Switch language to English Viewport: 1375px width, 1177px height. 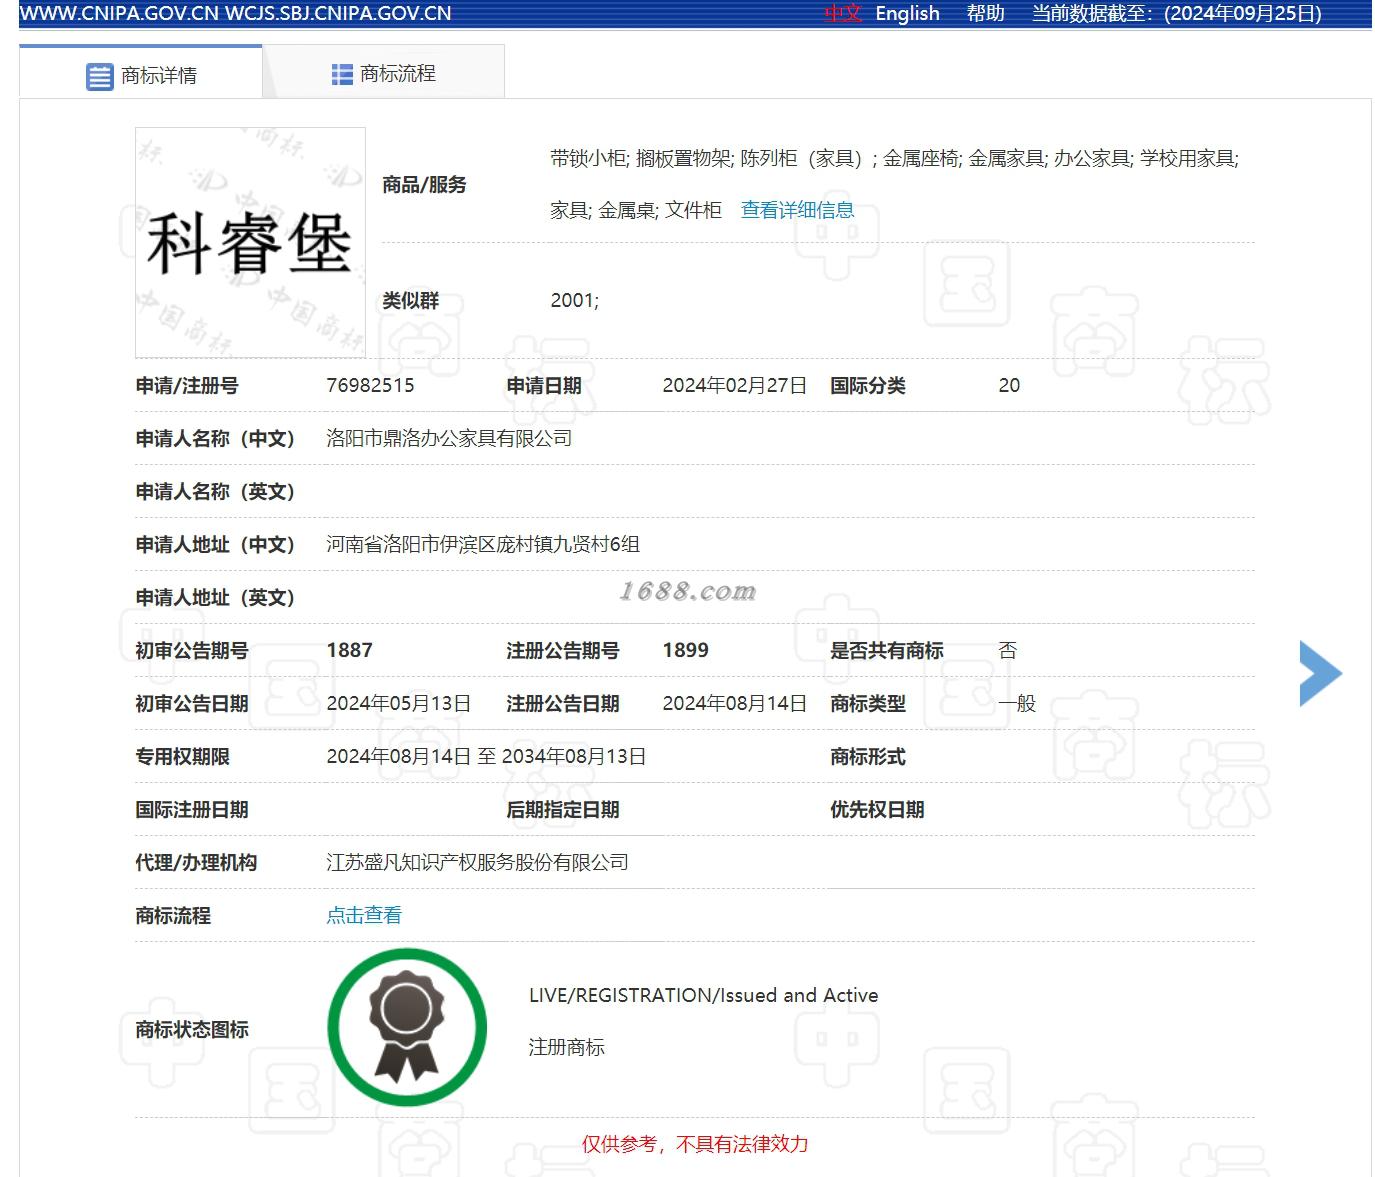[x=907, y=13]
